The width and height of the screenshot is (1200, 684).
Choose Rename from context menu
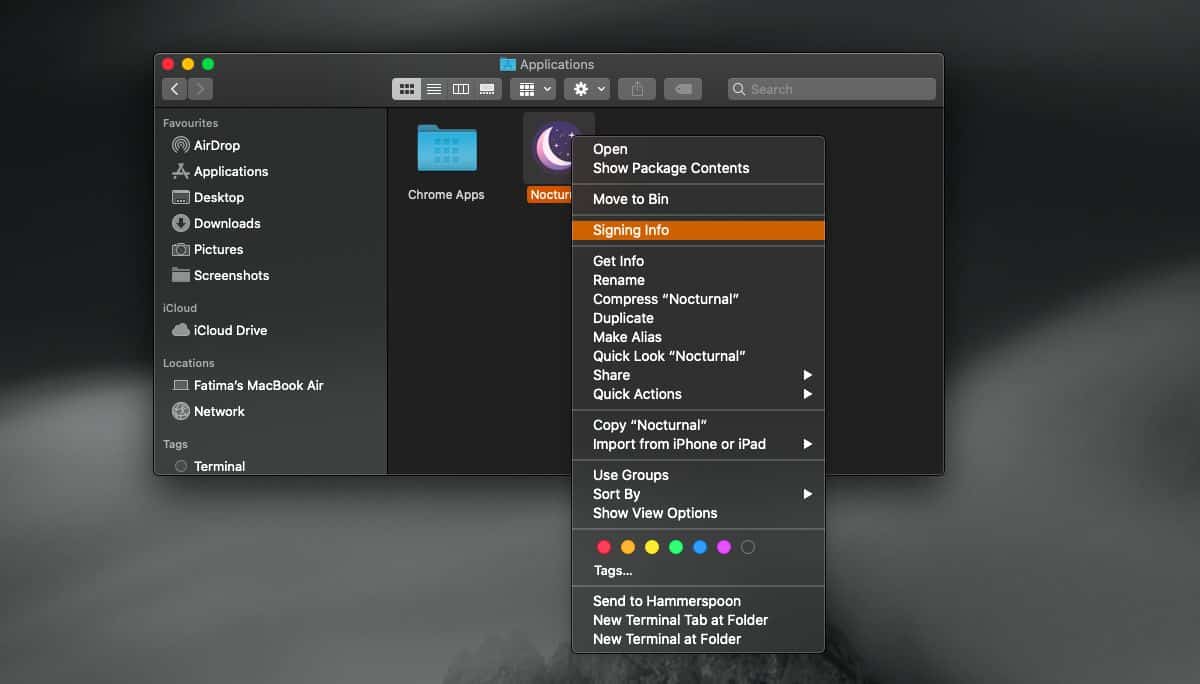[x=698, y=280]
